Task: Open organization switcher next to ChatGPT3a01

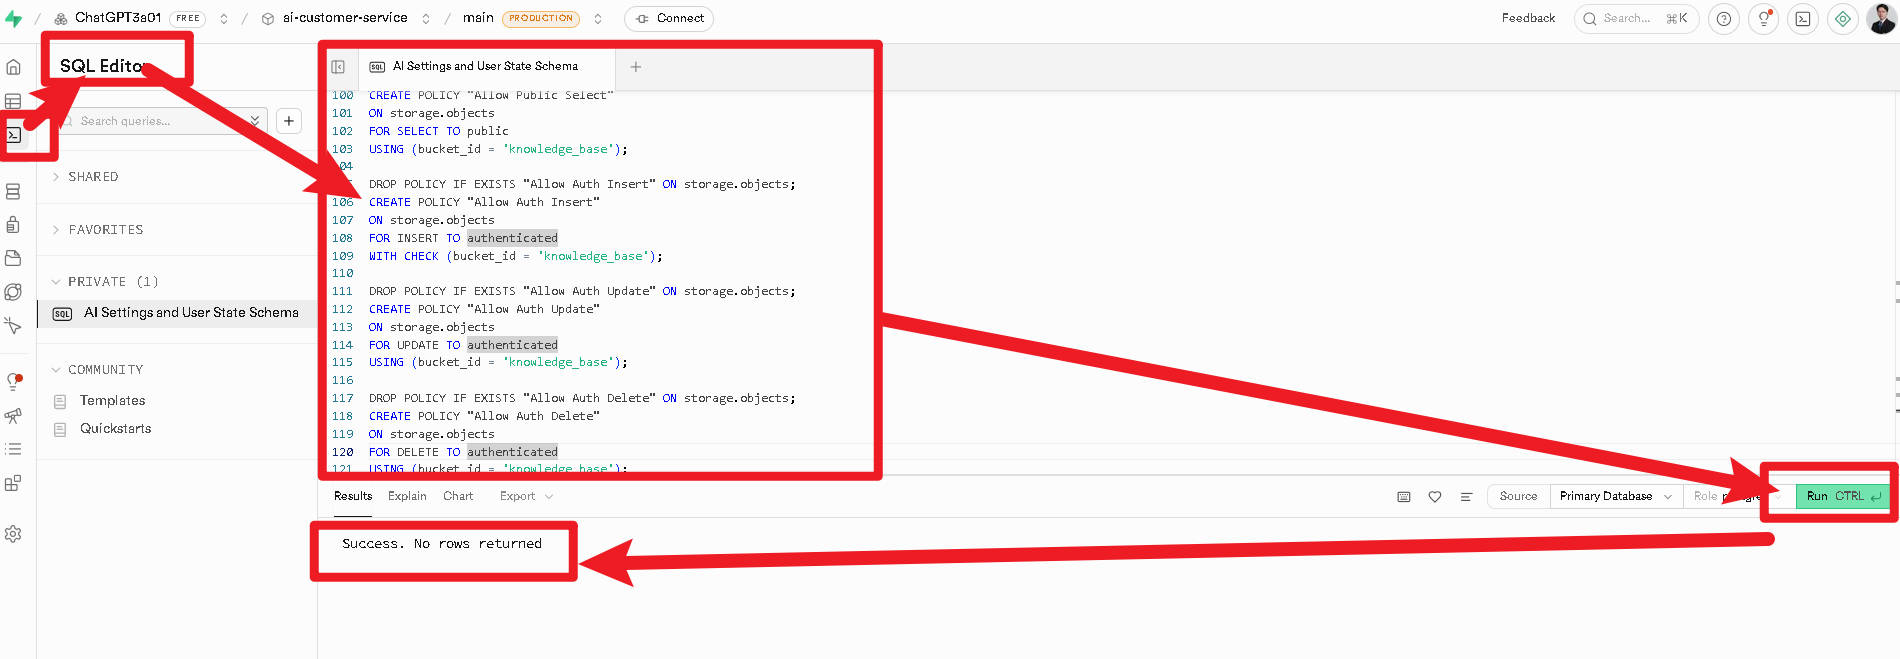Action: pyautogui.click(x=224, y=18)
